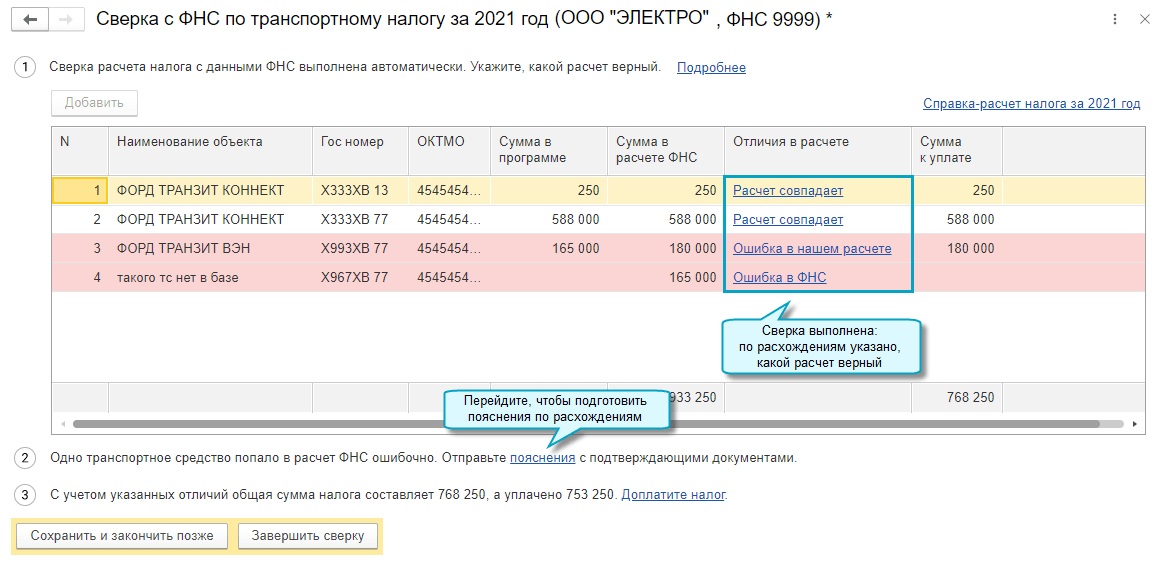The image size is (1164, 564).
Task: Click the right arrow of horizontal scrollbar
Action: (1136, 424)
